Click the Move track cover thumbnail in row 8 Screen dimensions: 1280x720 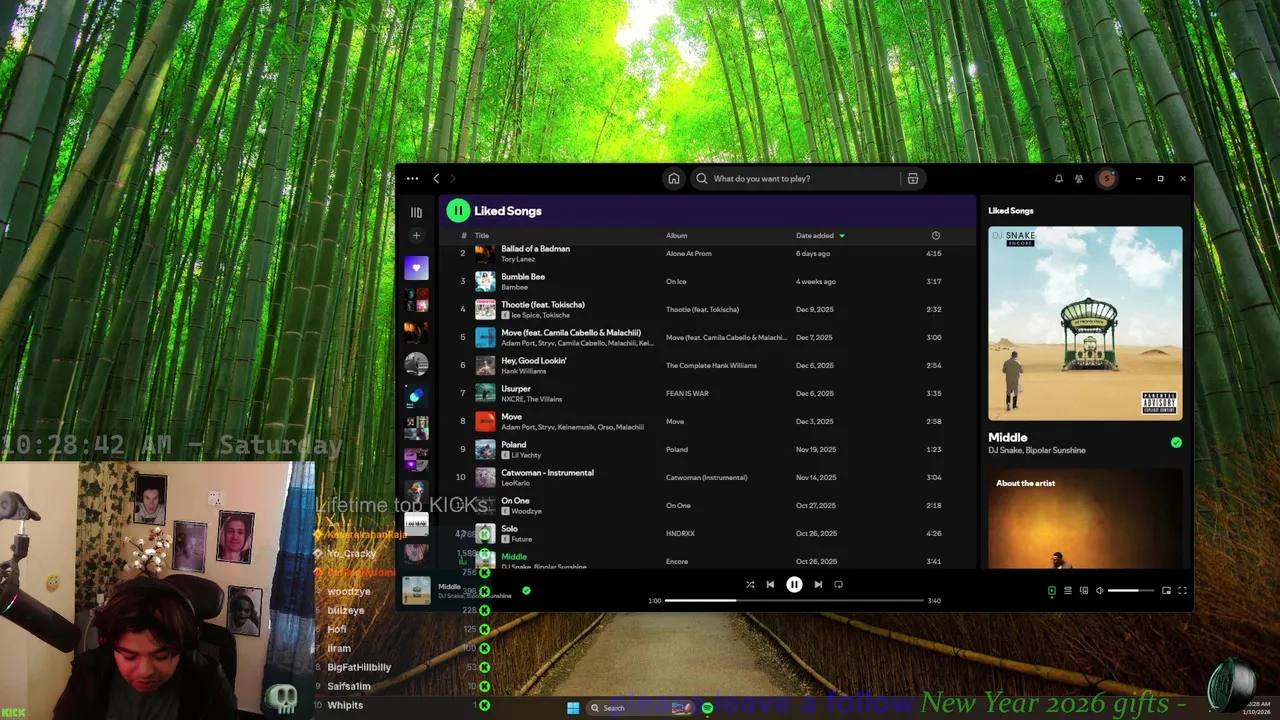[x=485, y=422]
